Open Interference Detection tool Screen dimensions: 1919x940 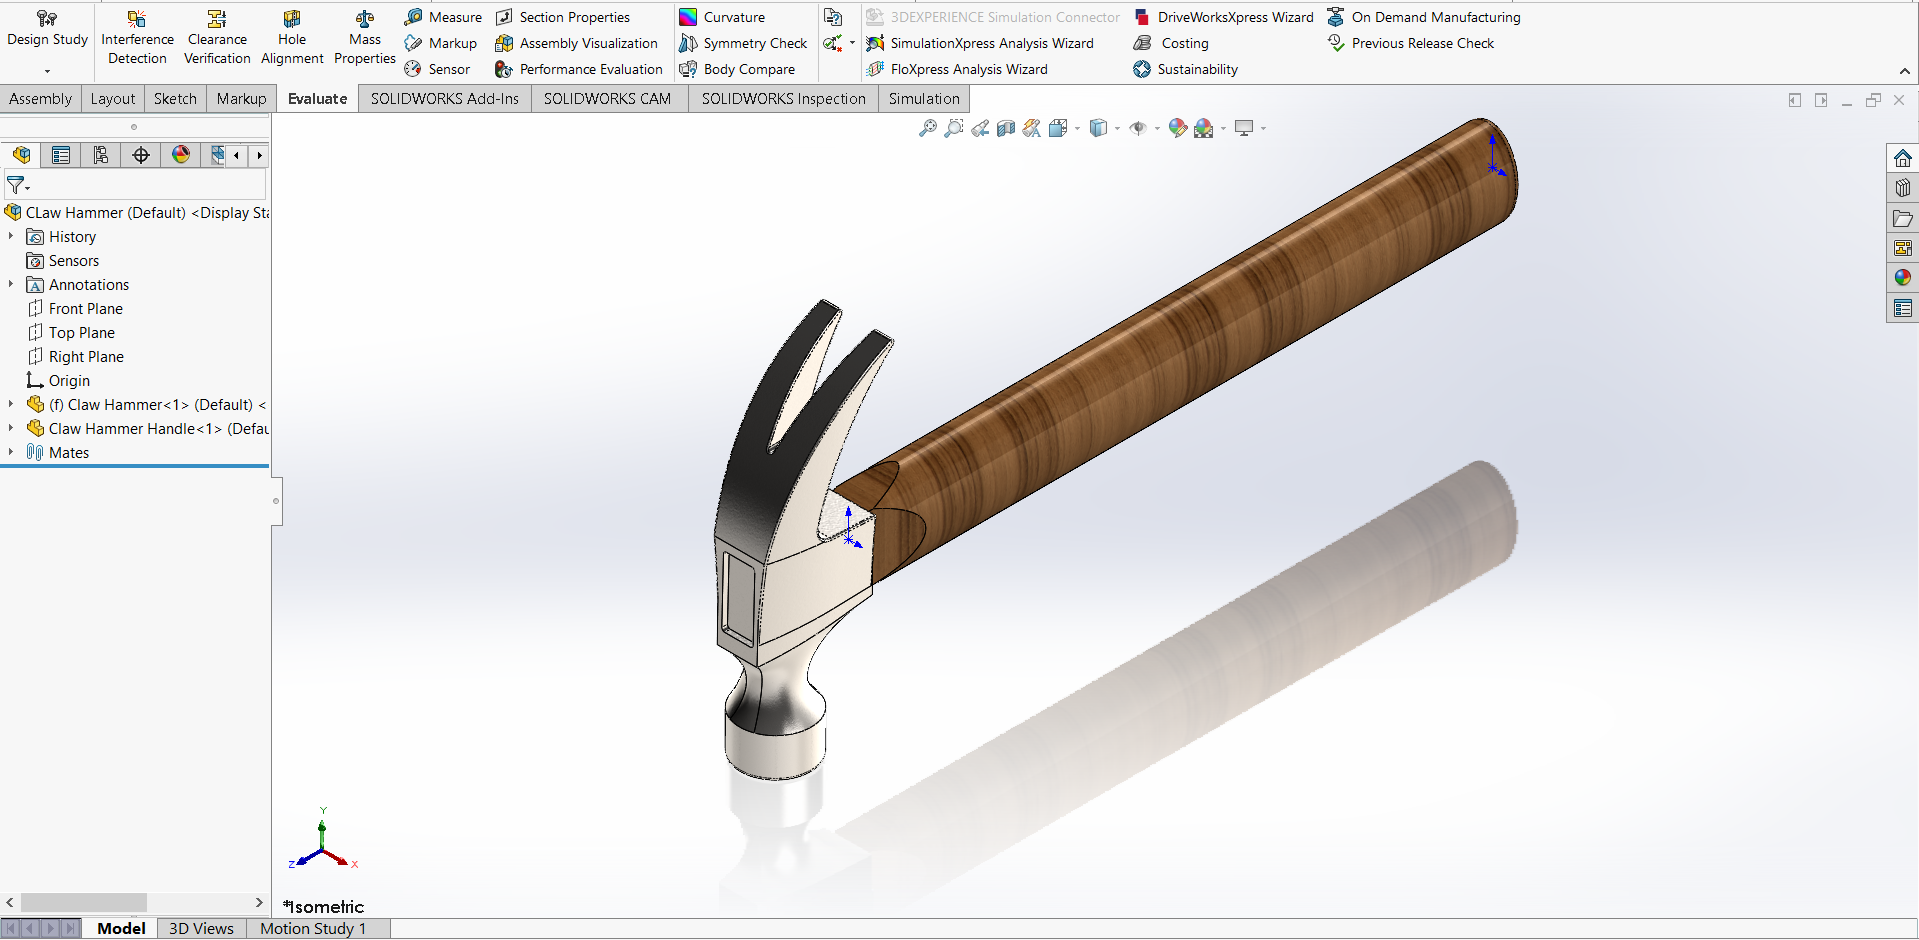137,38
